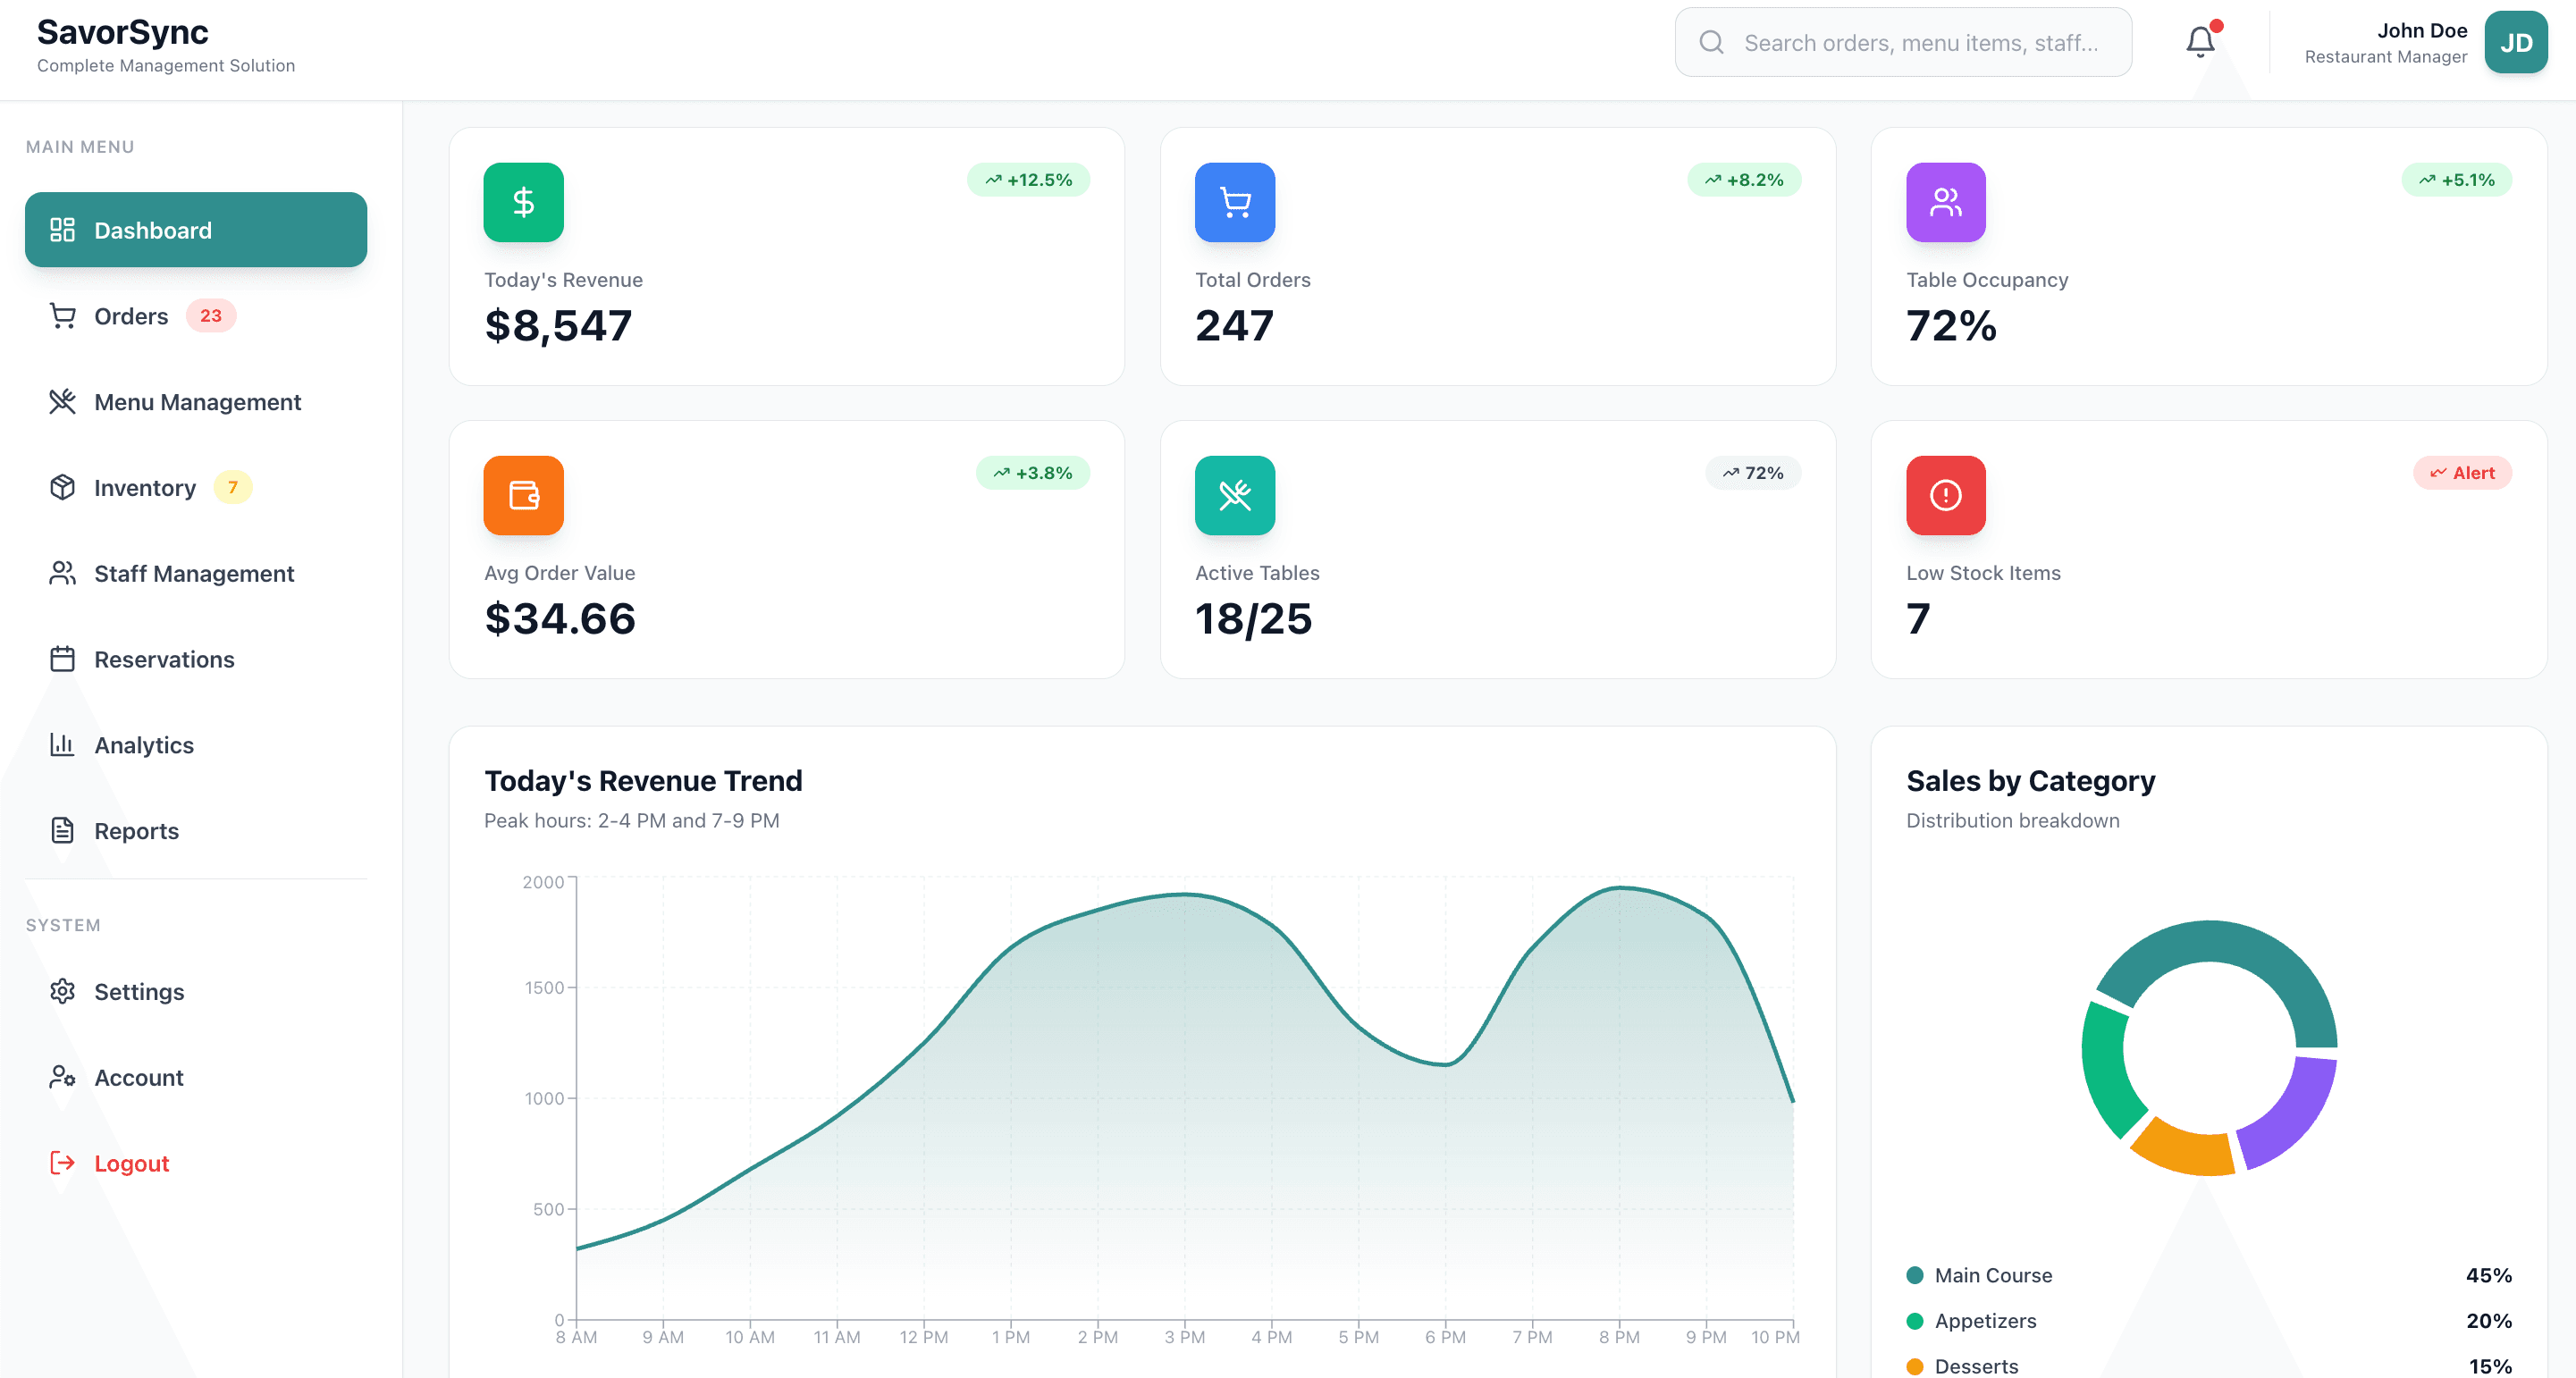
Task: Open the Orders menu item
Action: click(x=132, y=316)
